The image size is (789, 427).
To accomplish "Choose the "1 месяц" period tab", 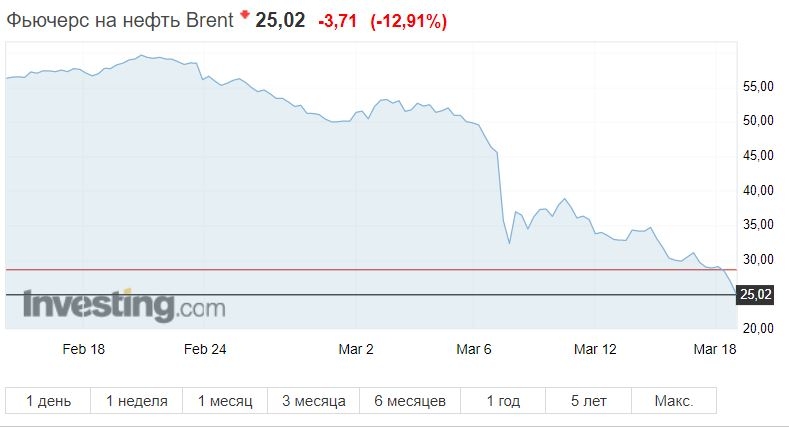I will [x=225, y=401].
